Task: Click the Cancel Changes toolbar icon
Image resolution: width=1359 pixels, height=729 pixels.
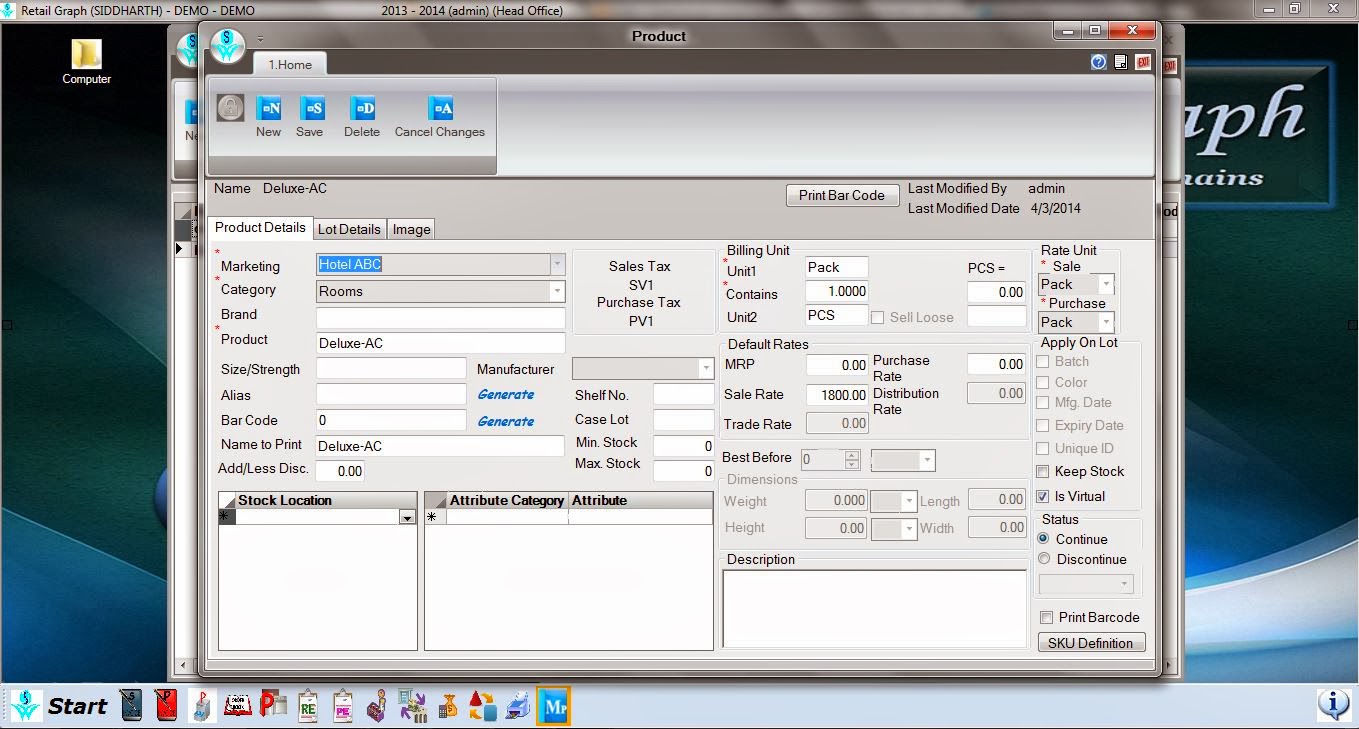Action: (440, 109)
